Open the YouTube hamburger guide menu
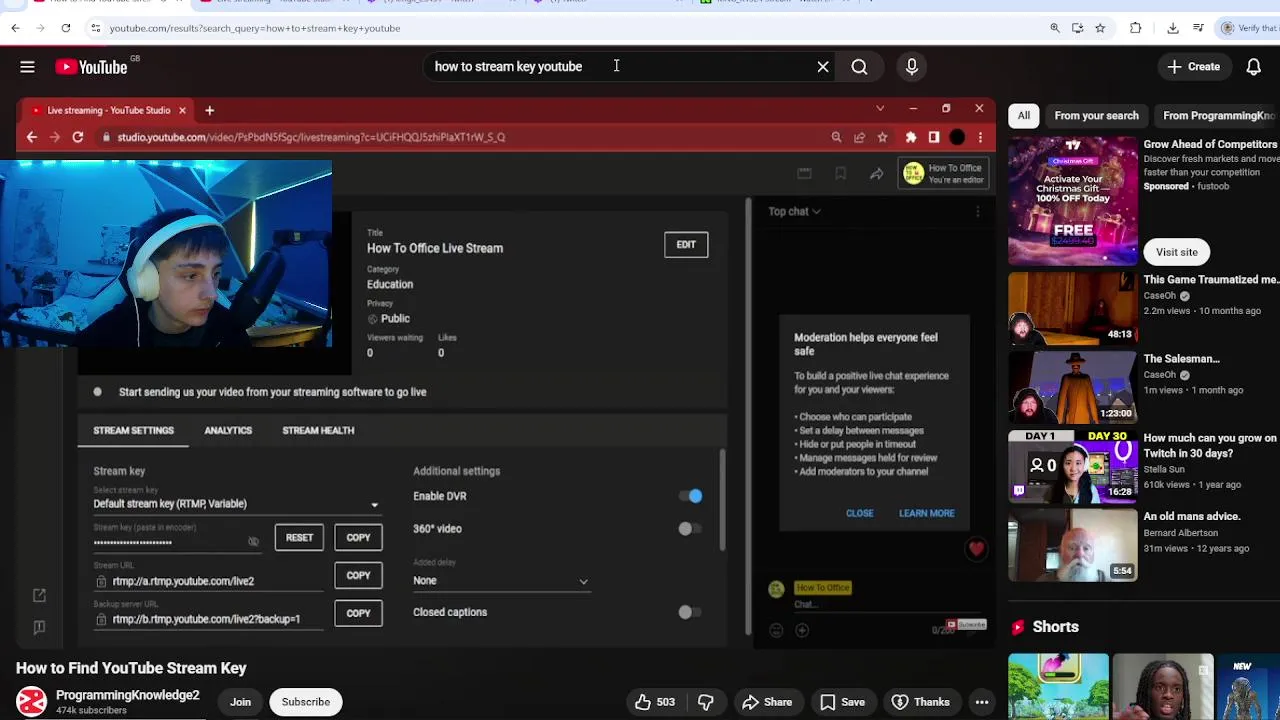The width and height of the screenshot is (1280, 720). (27, 67)
